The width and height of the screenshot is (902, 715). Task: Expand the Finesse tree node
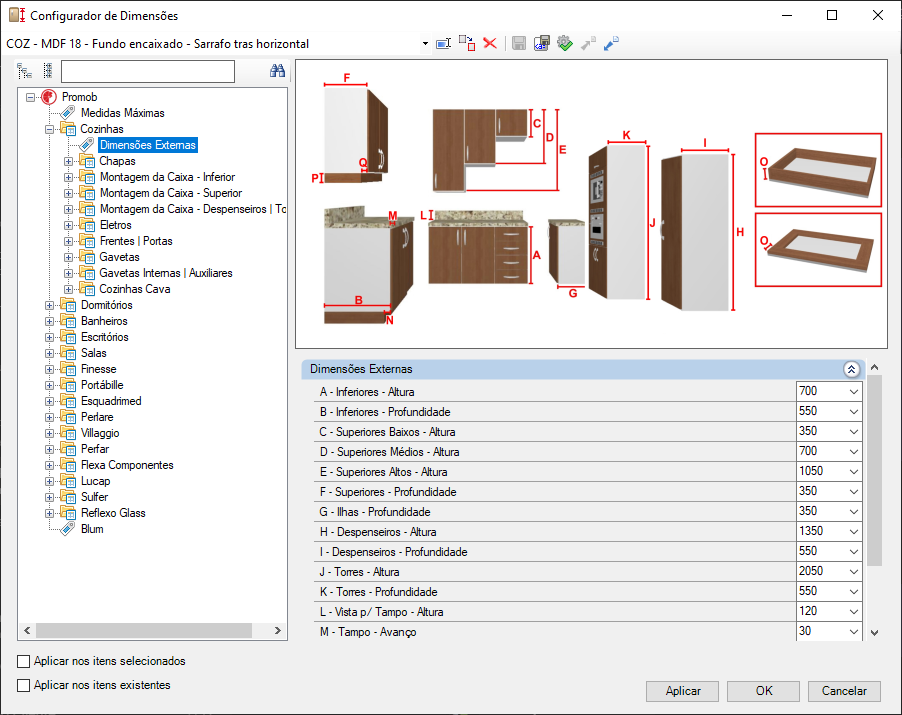point(49,369)
